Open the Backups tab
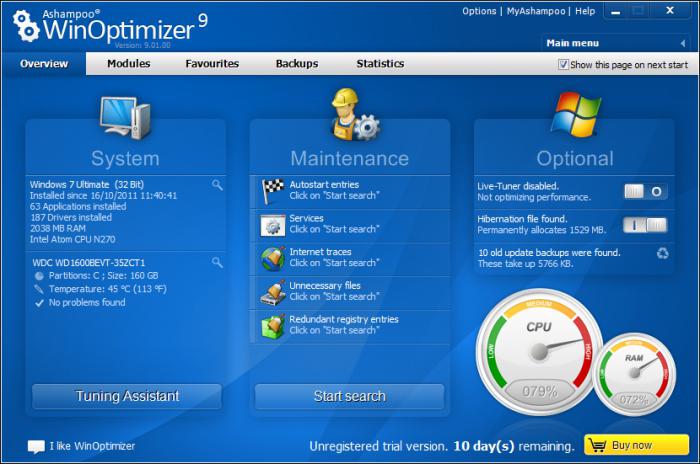This screenshot has width=700, height=464. coord(297,63)
